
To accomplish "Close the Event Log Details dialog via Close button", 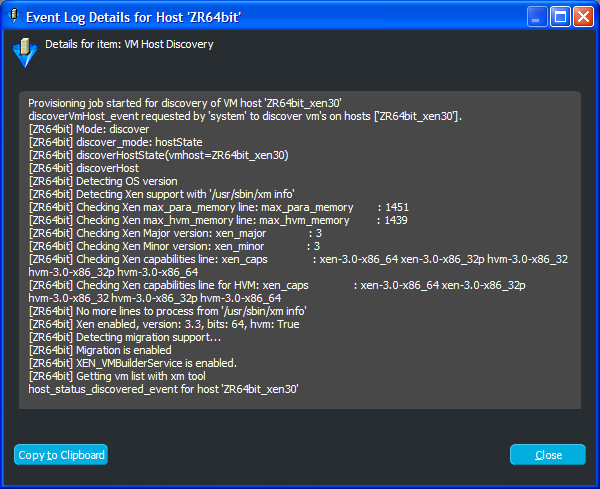I will pos(548,455).
